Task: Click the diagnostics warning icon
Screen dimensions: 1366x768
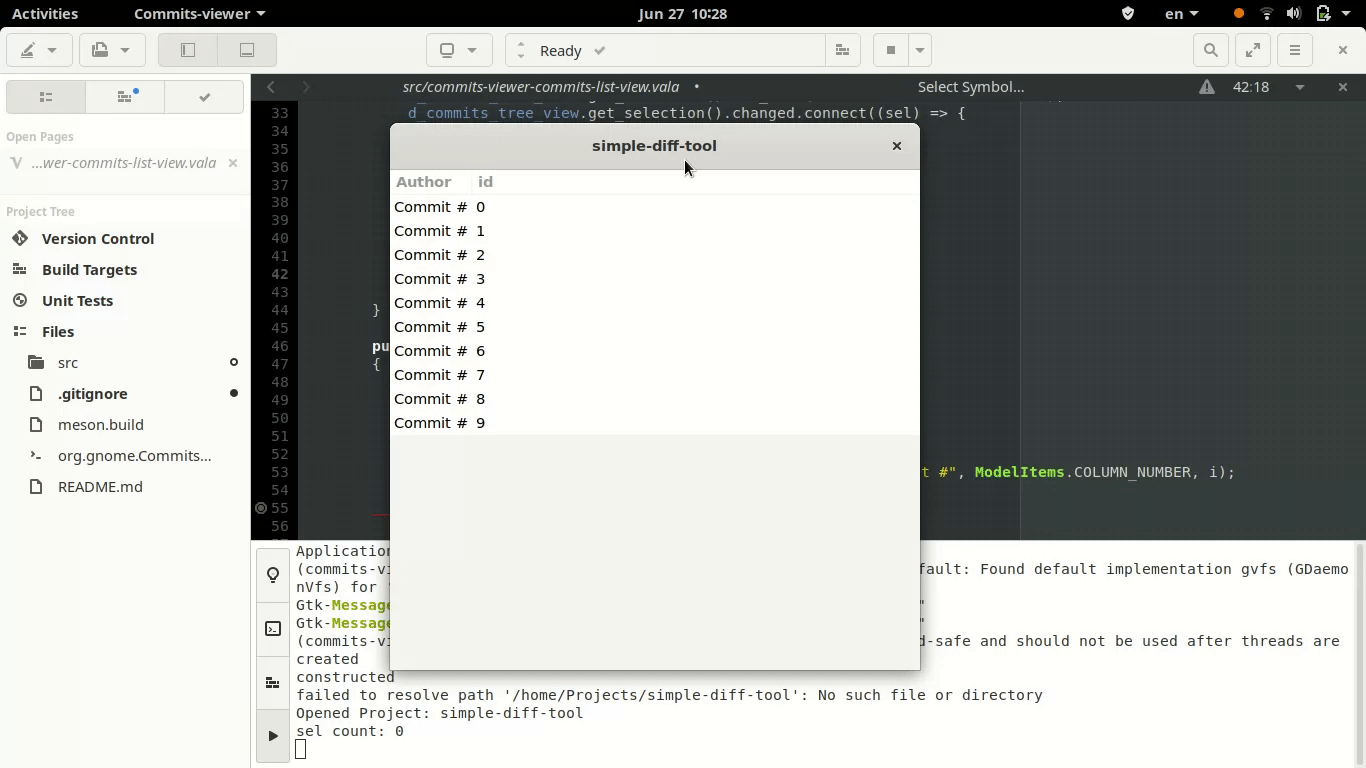Action: point(1207,87)
